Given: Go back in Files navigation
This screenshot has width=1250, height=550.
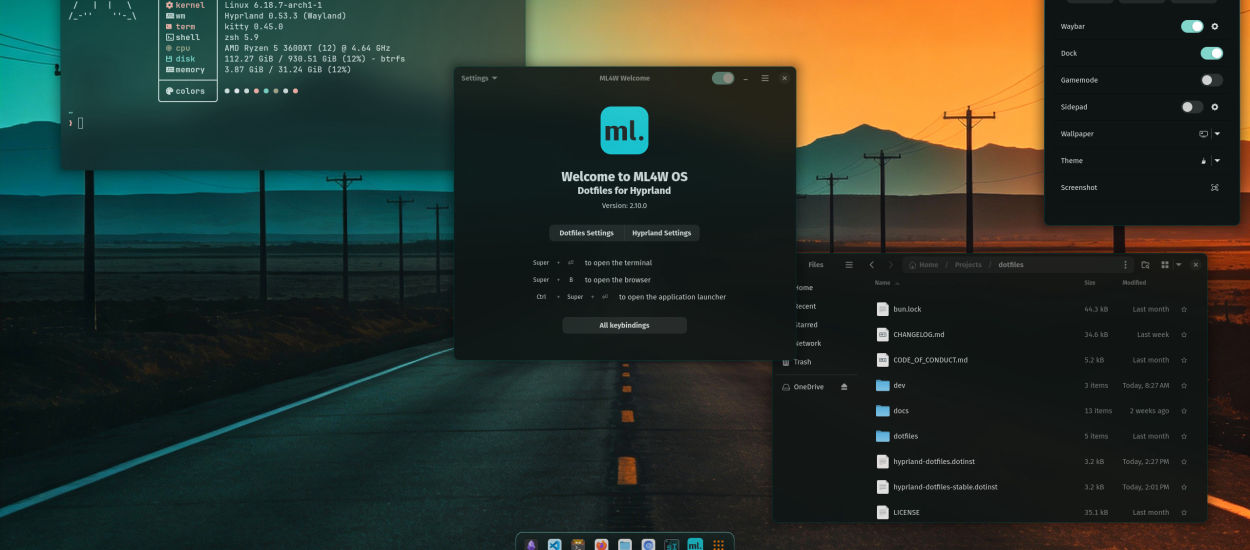Looking at the screenshot, I should coord(872,265).
